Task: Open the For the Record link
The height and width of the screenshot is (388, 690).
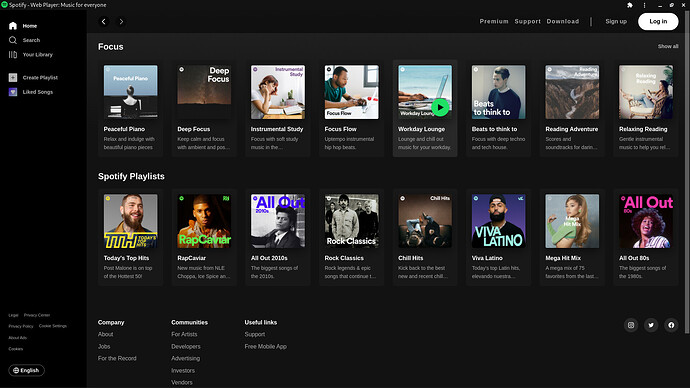Action: point(117,359)
